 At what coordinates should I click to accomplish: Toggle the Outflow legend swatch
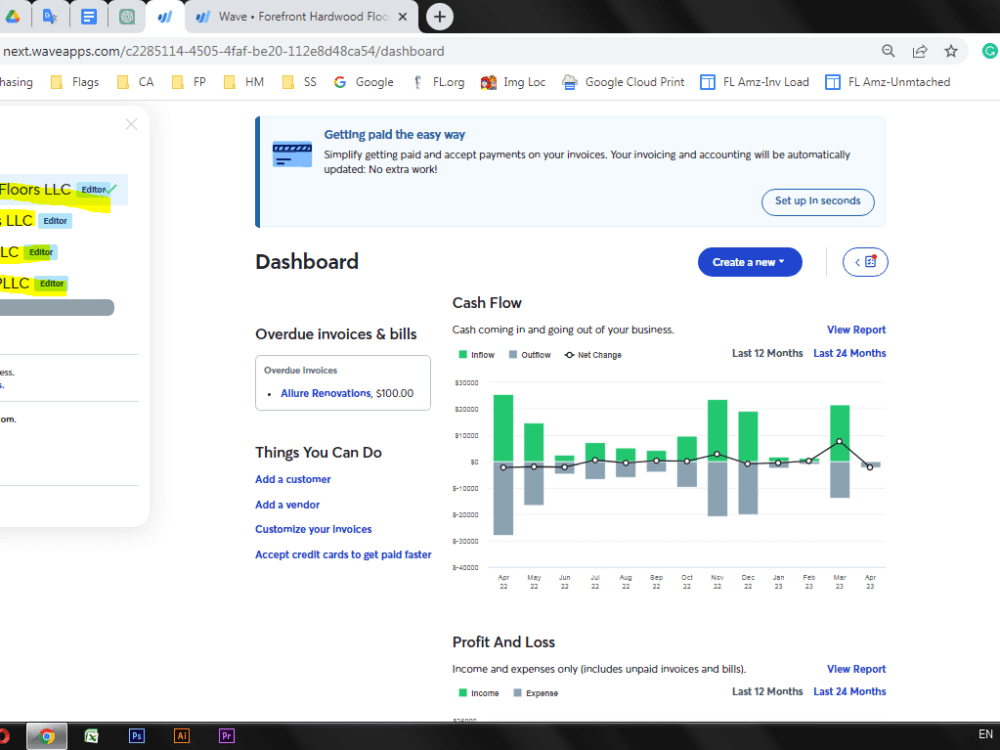(513, 355)
